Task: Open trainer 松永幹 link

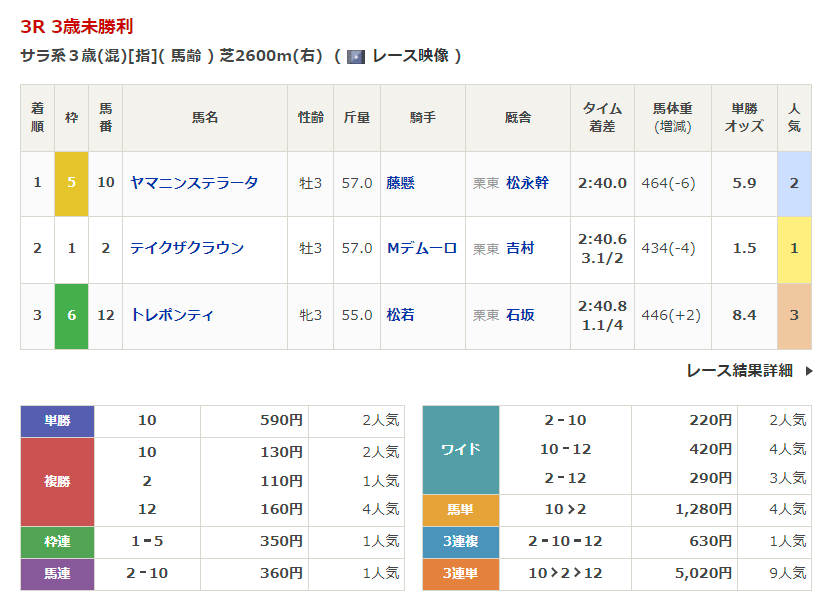Action: (527, 183)
